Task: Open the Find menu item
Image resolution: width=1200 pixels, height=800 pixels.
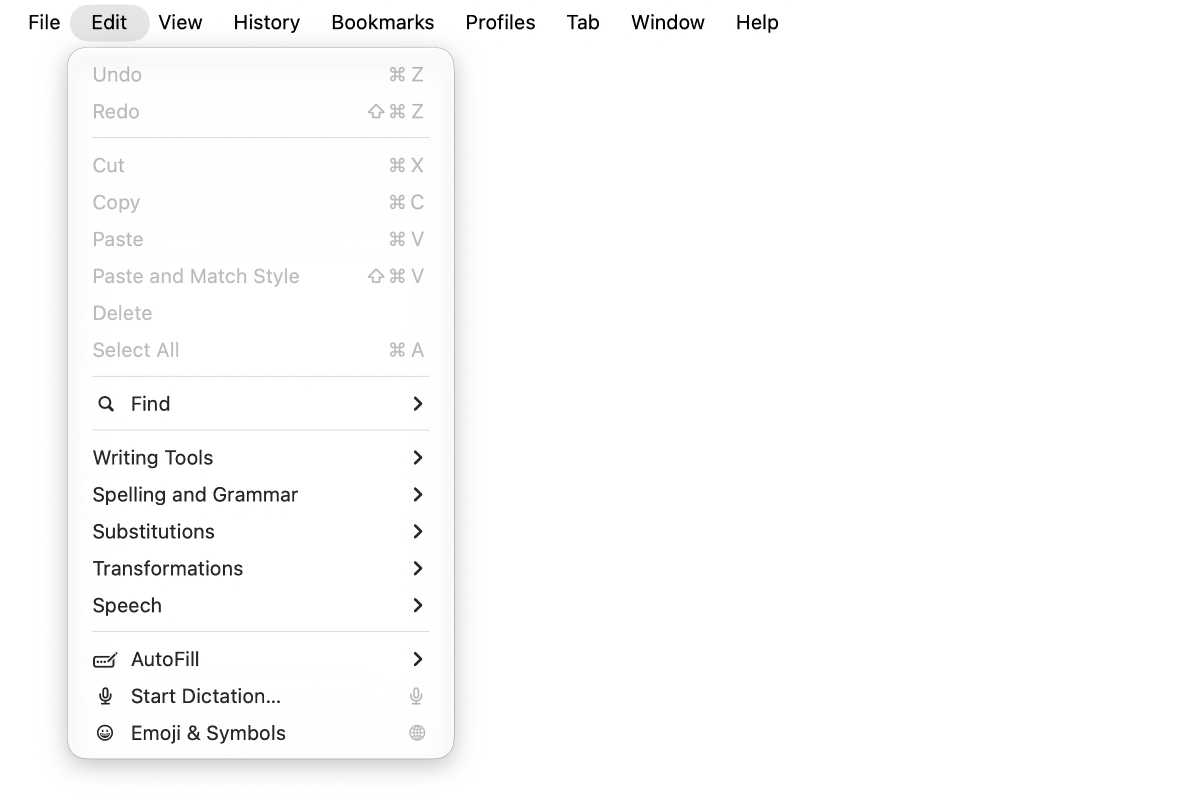Action: tap(261, 404)
